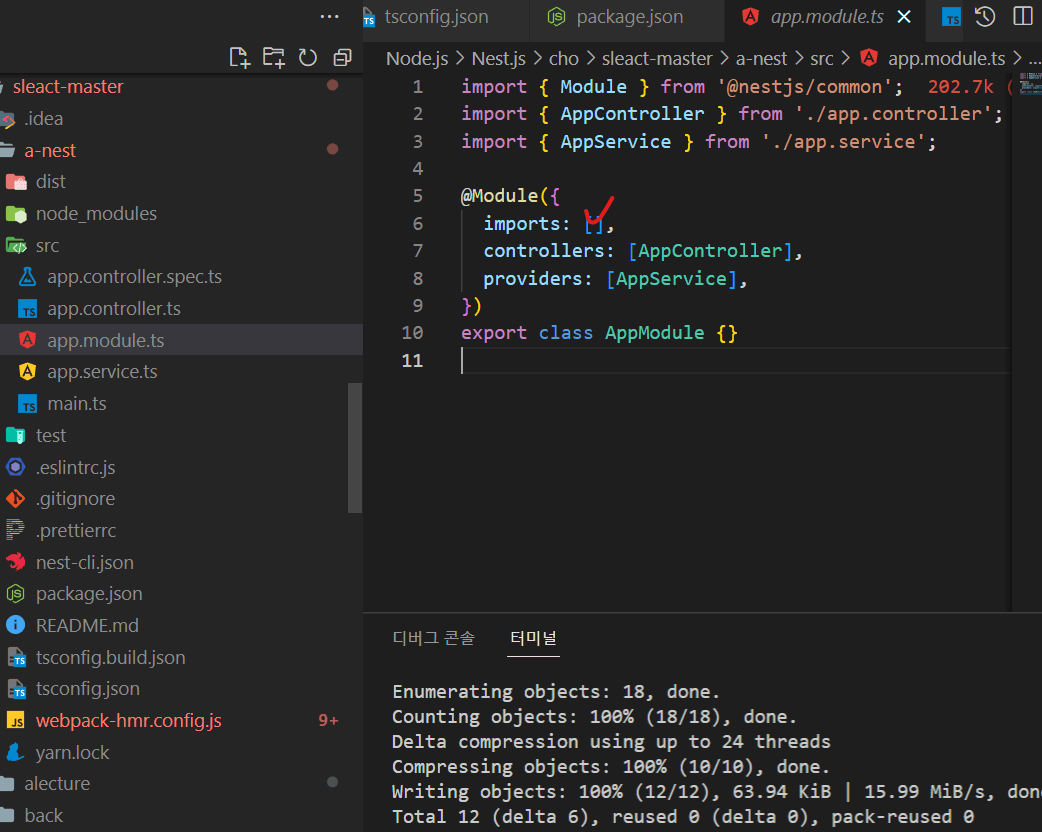
Task: Switch to the tsconfig.json tab
Action: [436, 17]
